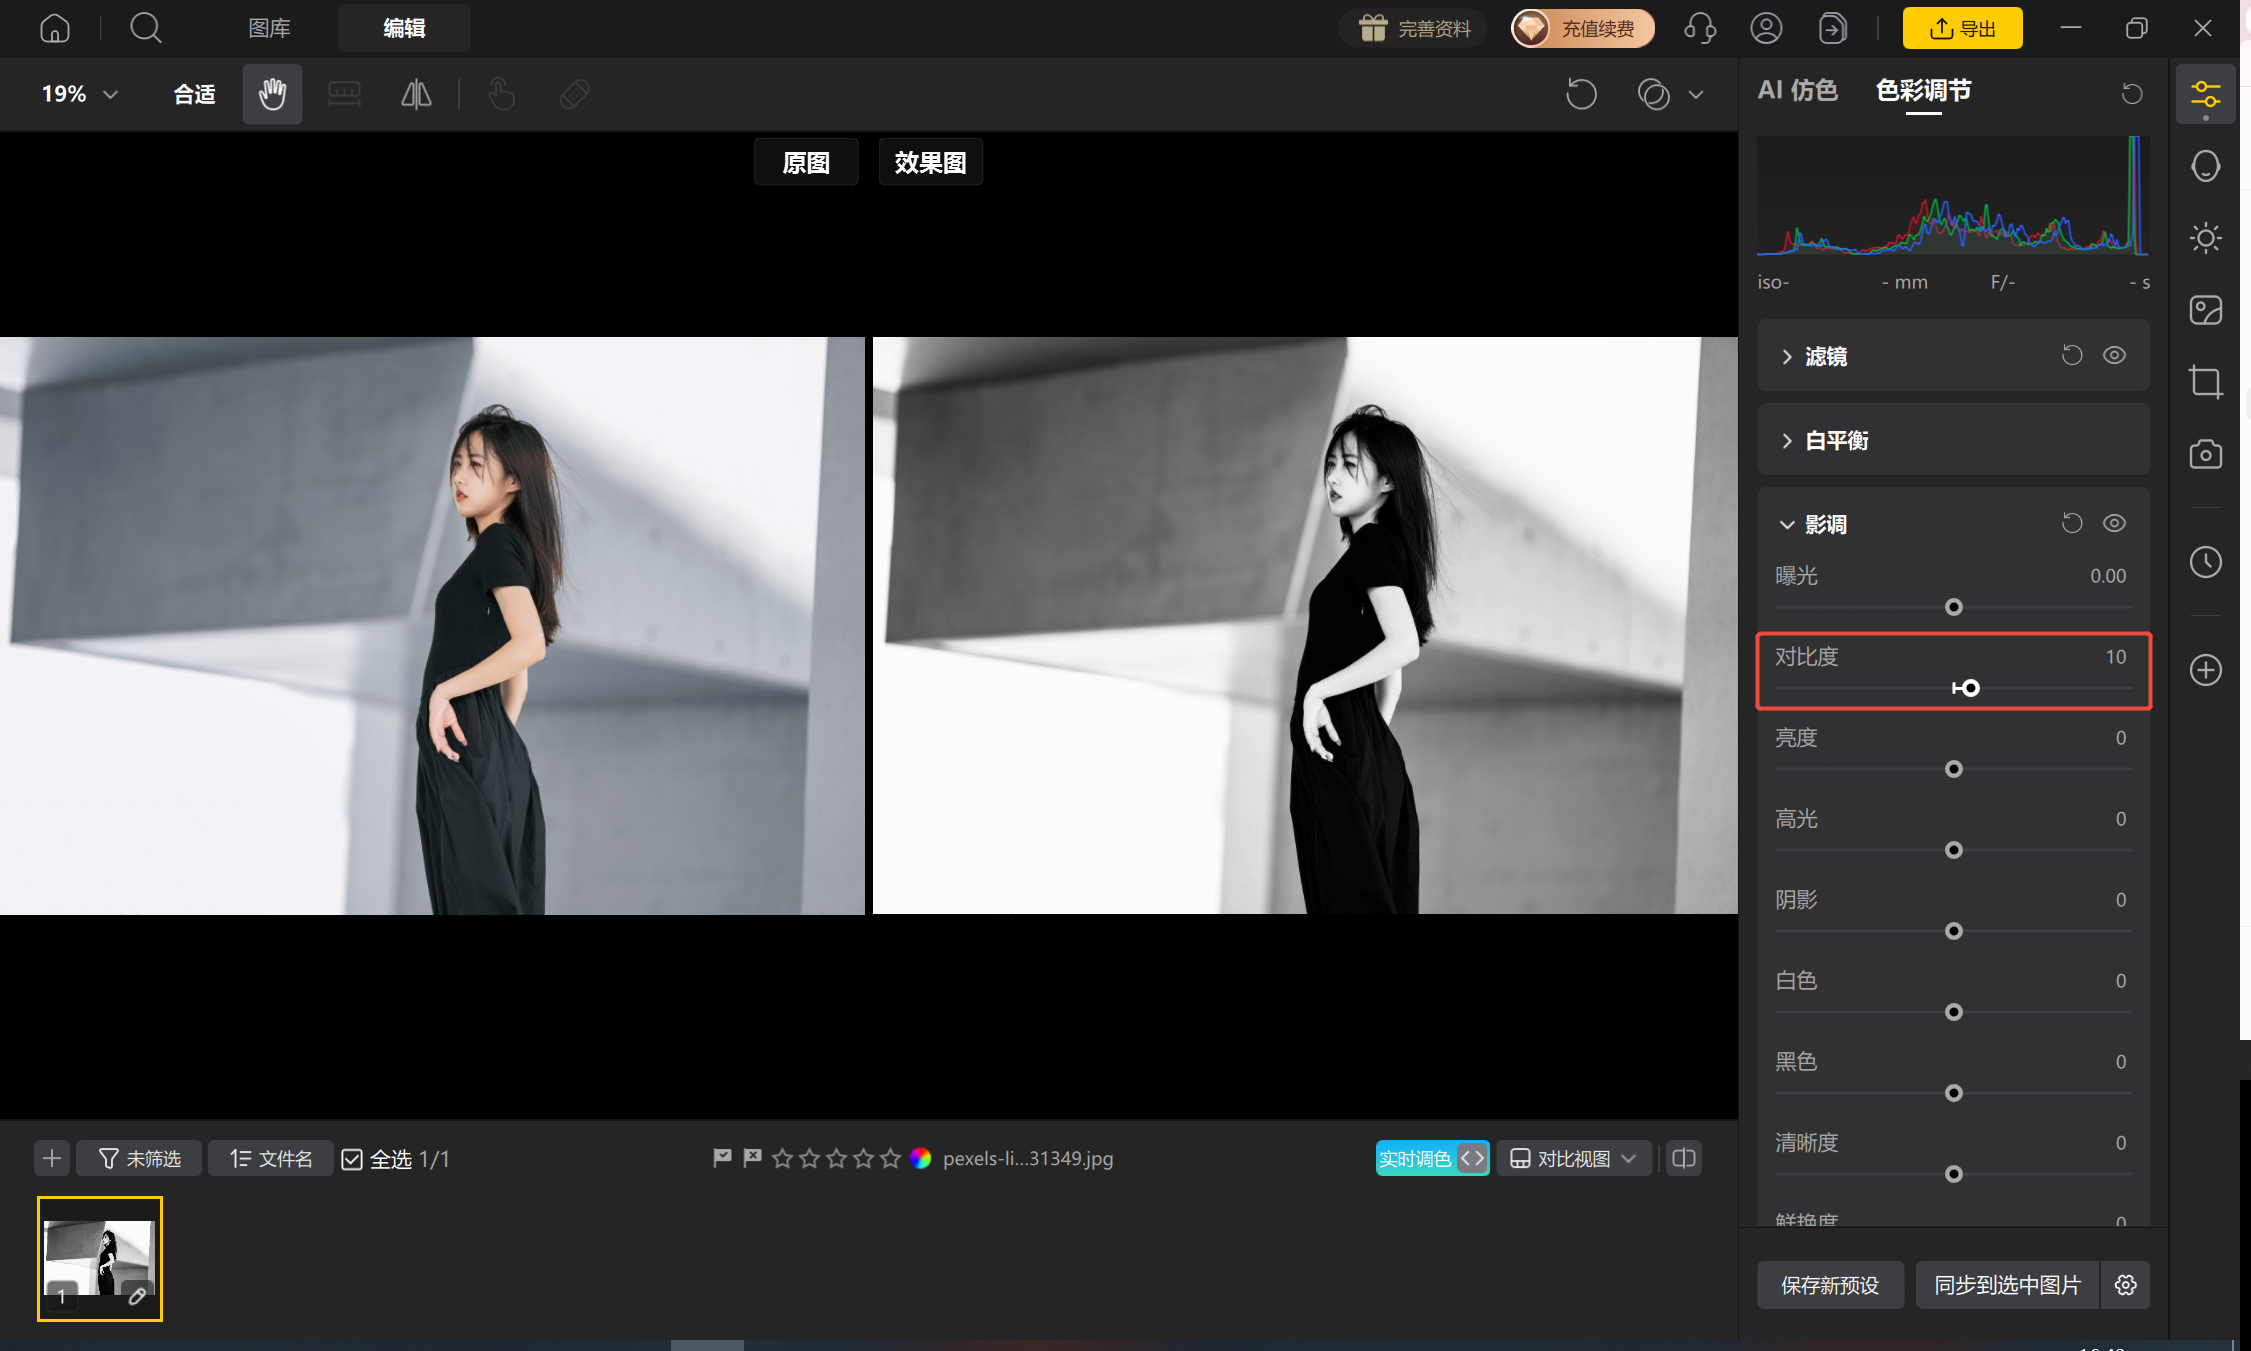This screenshot has height=1351, width=2251.
Task: Expand the 滤镜 section
Action: point(1786,357)
